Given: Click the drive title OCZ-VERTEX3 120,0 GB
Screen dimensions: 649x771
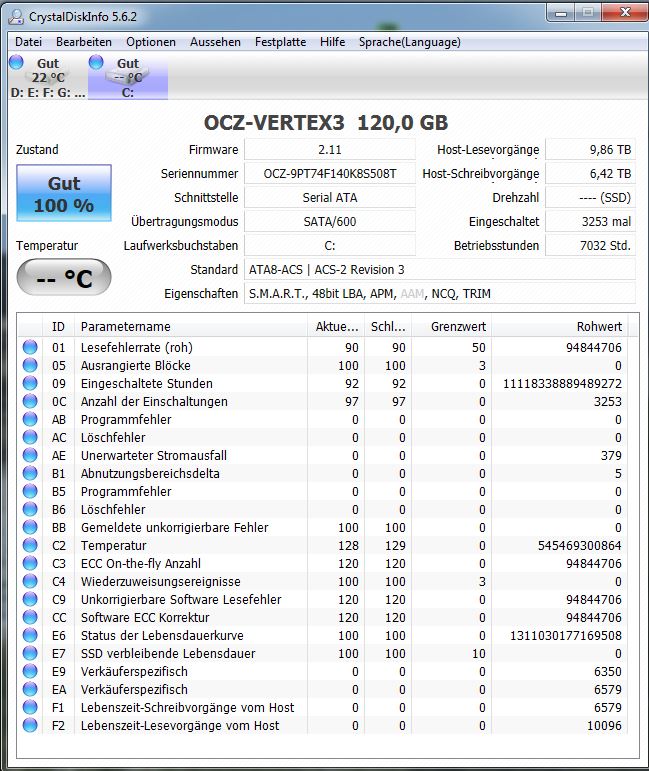Looking at the screenshot, I should (x=326, y=123).
